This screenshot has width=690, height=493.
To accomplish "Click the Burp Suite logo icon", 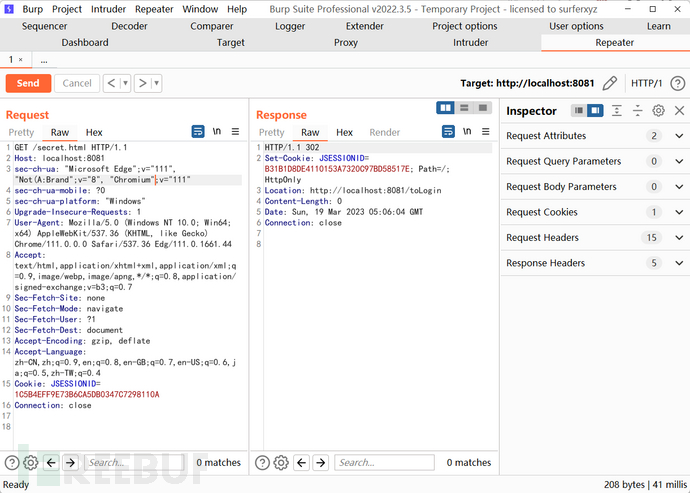I will coord(8,9).
